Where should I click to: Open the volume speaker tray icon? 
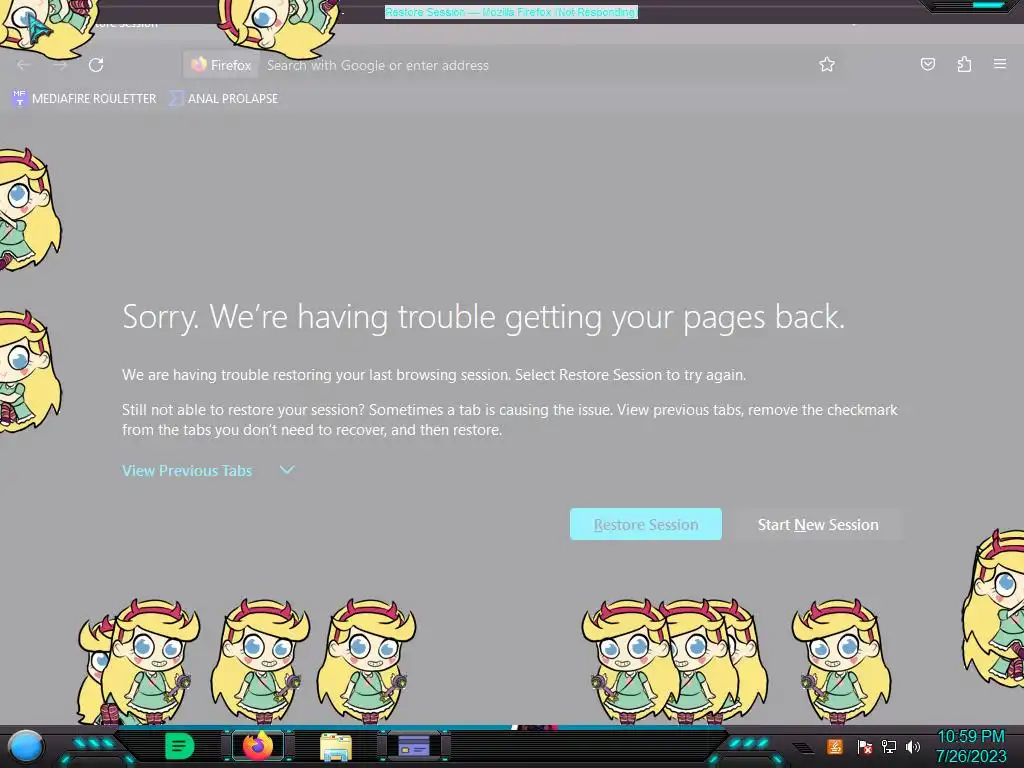[912, 746]
